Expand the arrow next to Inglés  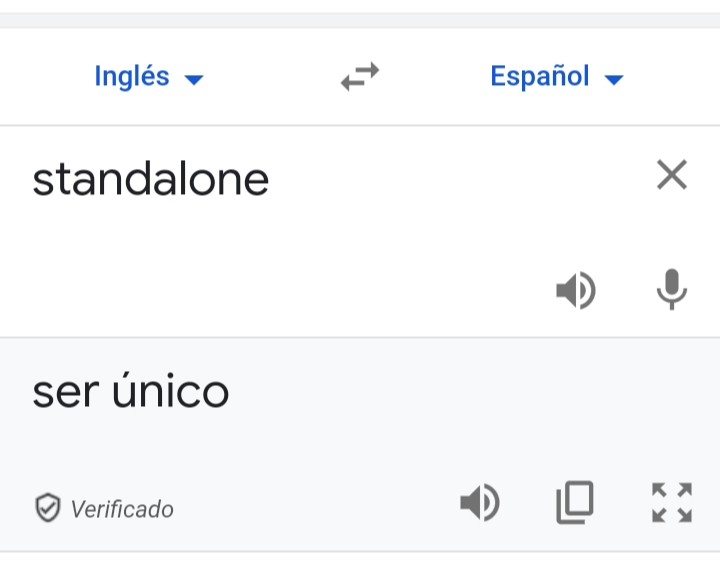tap(194, 80)
